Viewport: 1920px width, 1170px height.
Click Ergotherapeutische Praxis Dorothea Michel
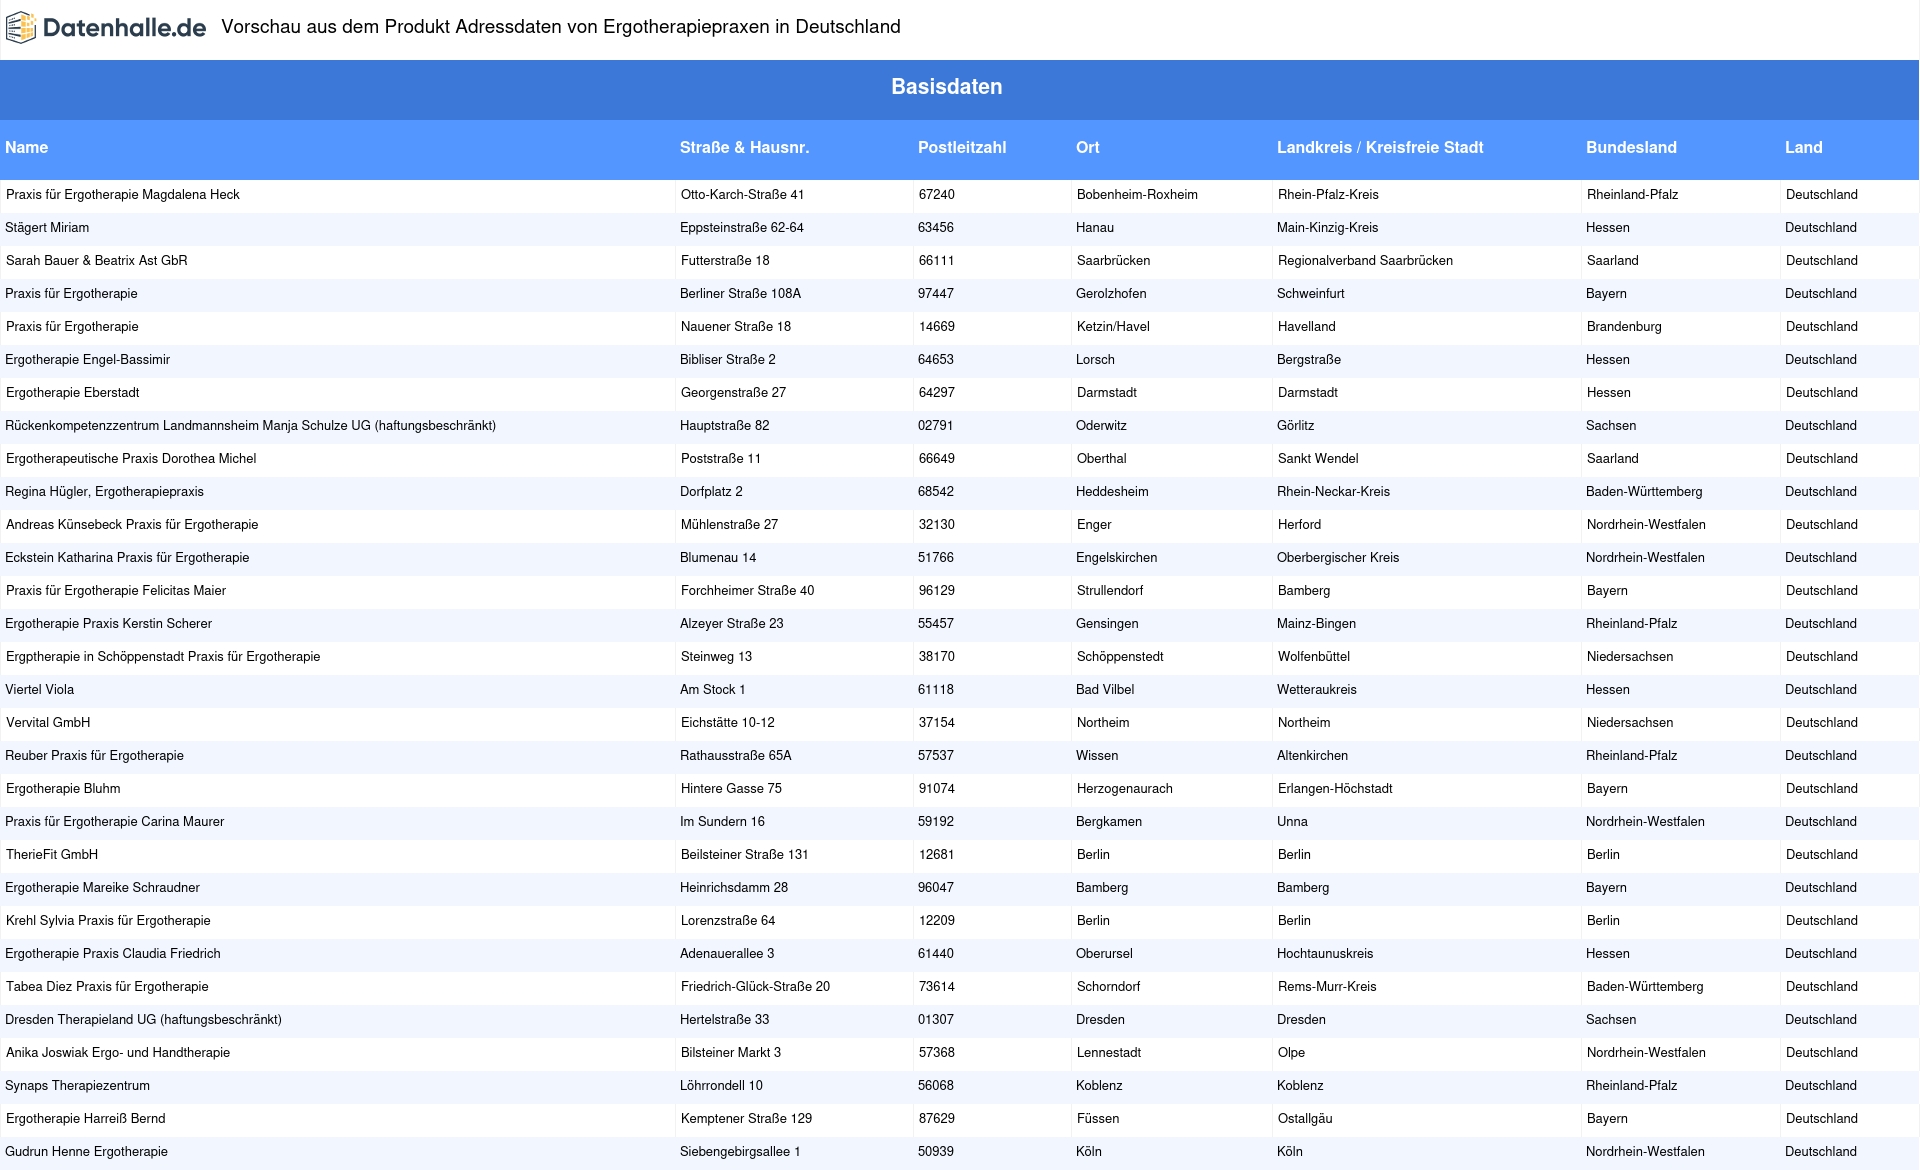[131, 459]
